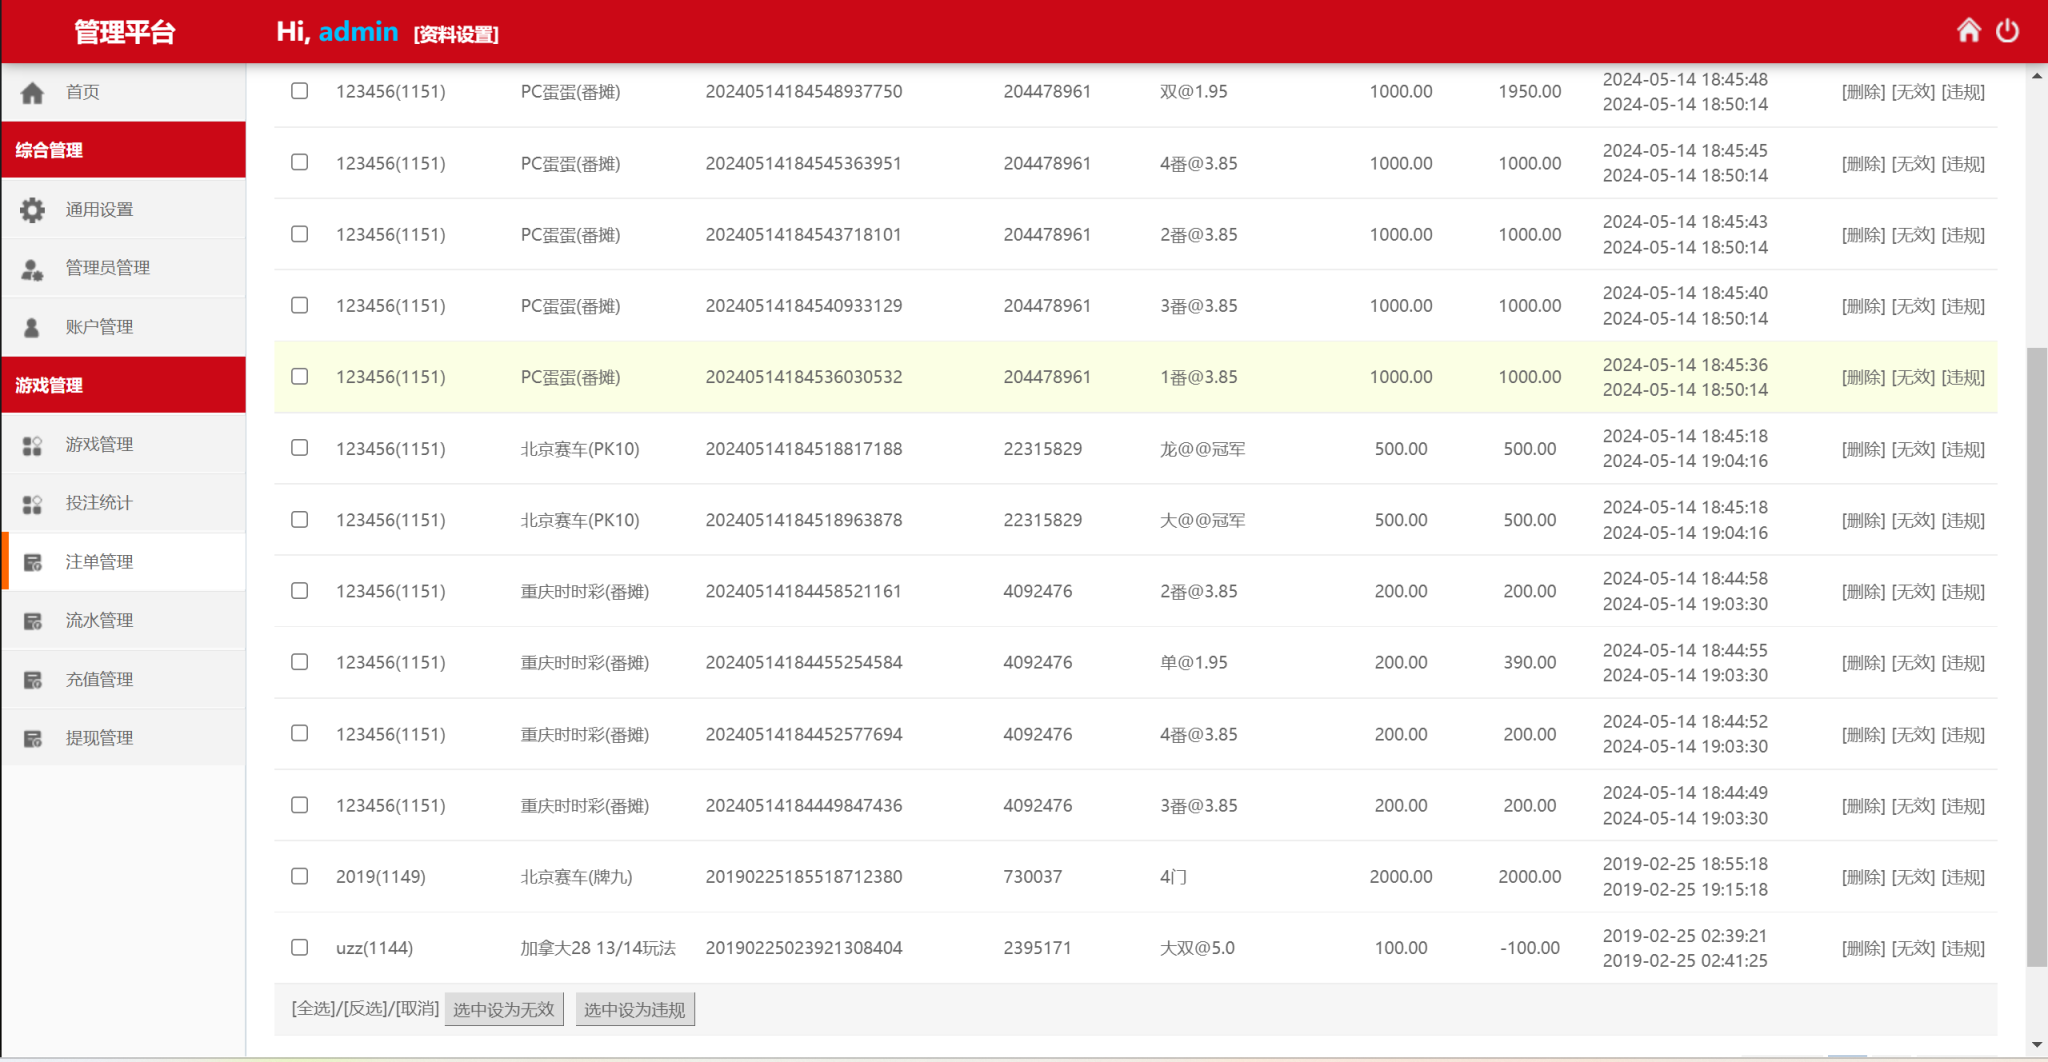The image size is (2048, 1062).
Task: Open the [资料设置] profile link
Action: point(456,34)
